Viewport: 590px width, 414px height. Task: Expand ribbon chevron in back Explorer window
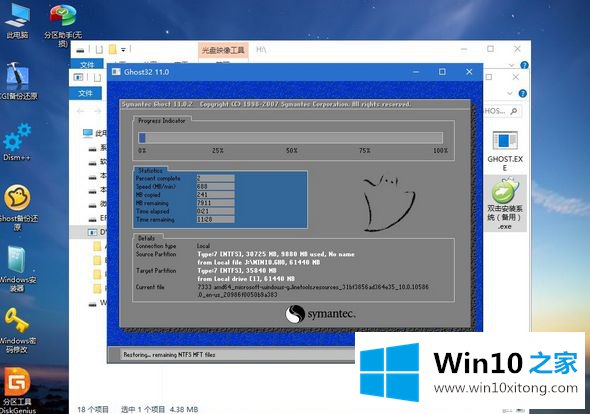coord(511,65)
